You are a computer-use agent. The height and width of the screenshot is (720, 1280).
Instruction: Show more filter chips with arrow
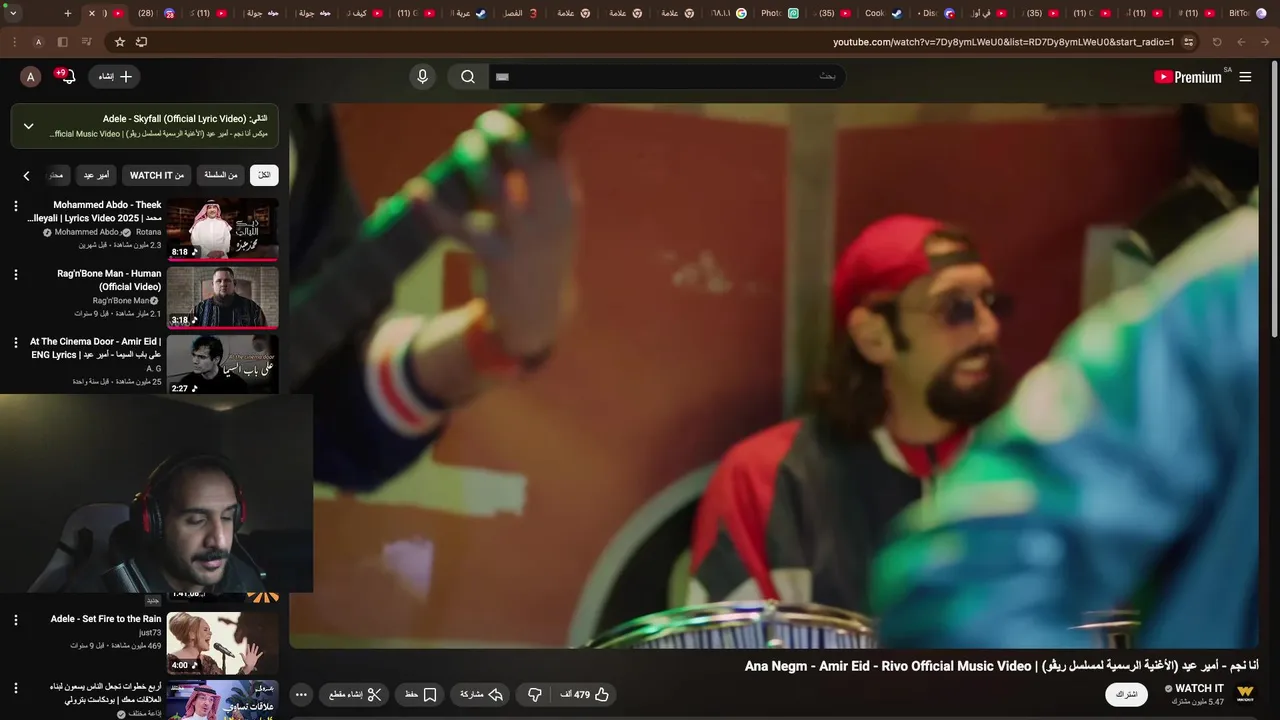coord(26,175)
